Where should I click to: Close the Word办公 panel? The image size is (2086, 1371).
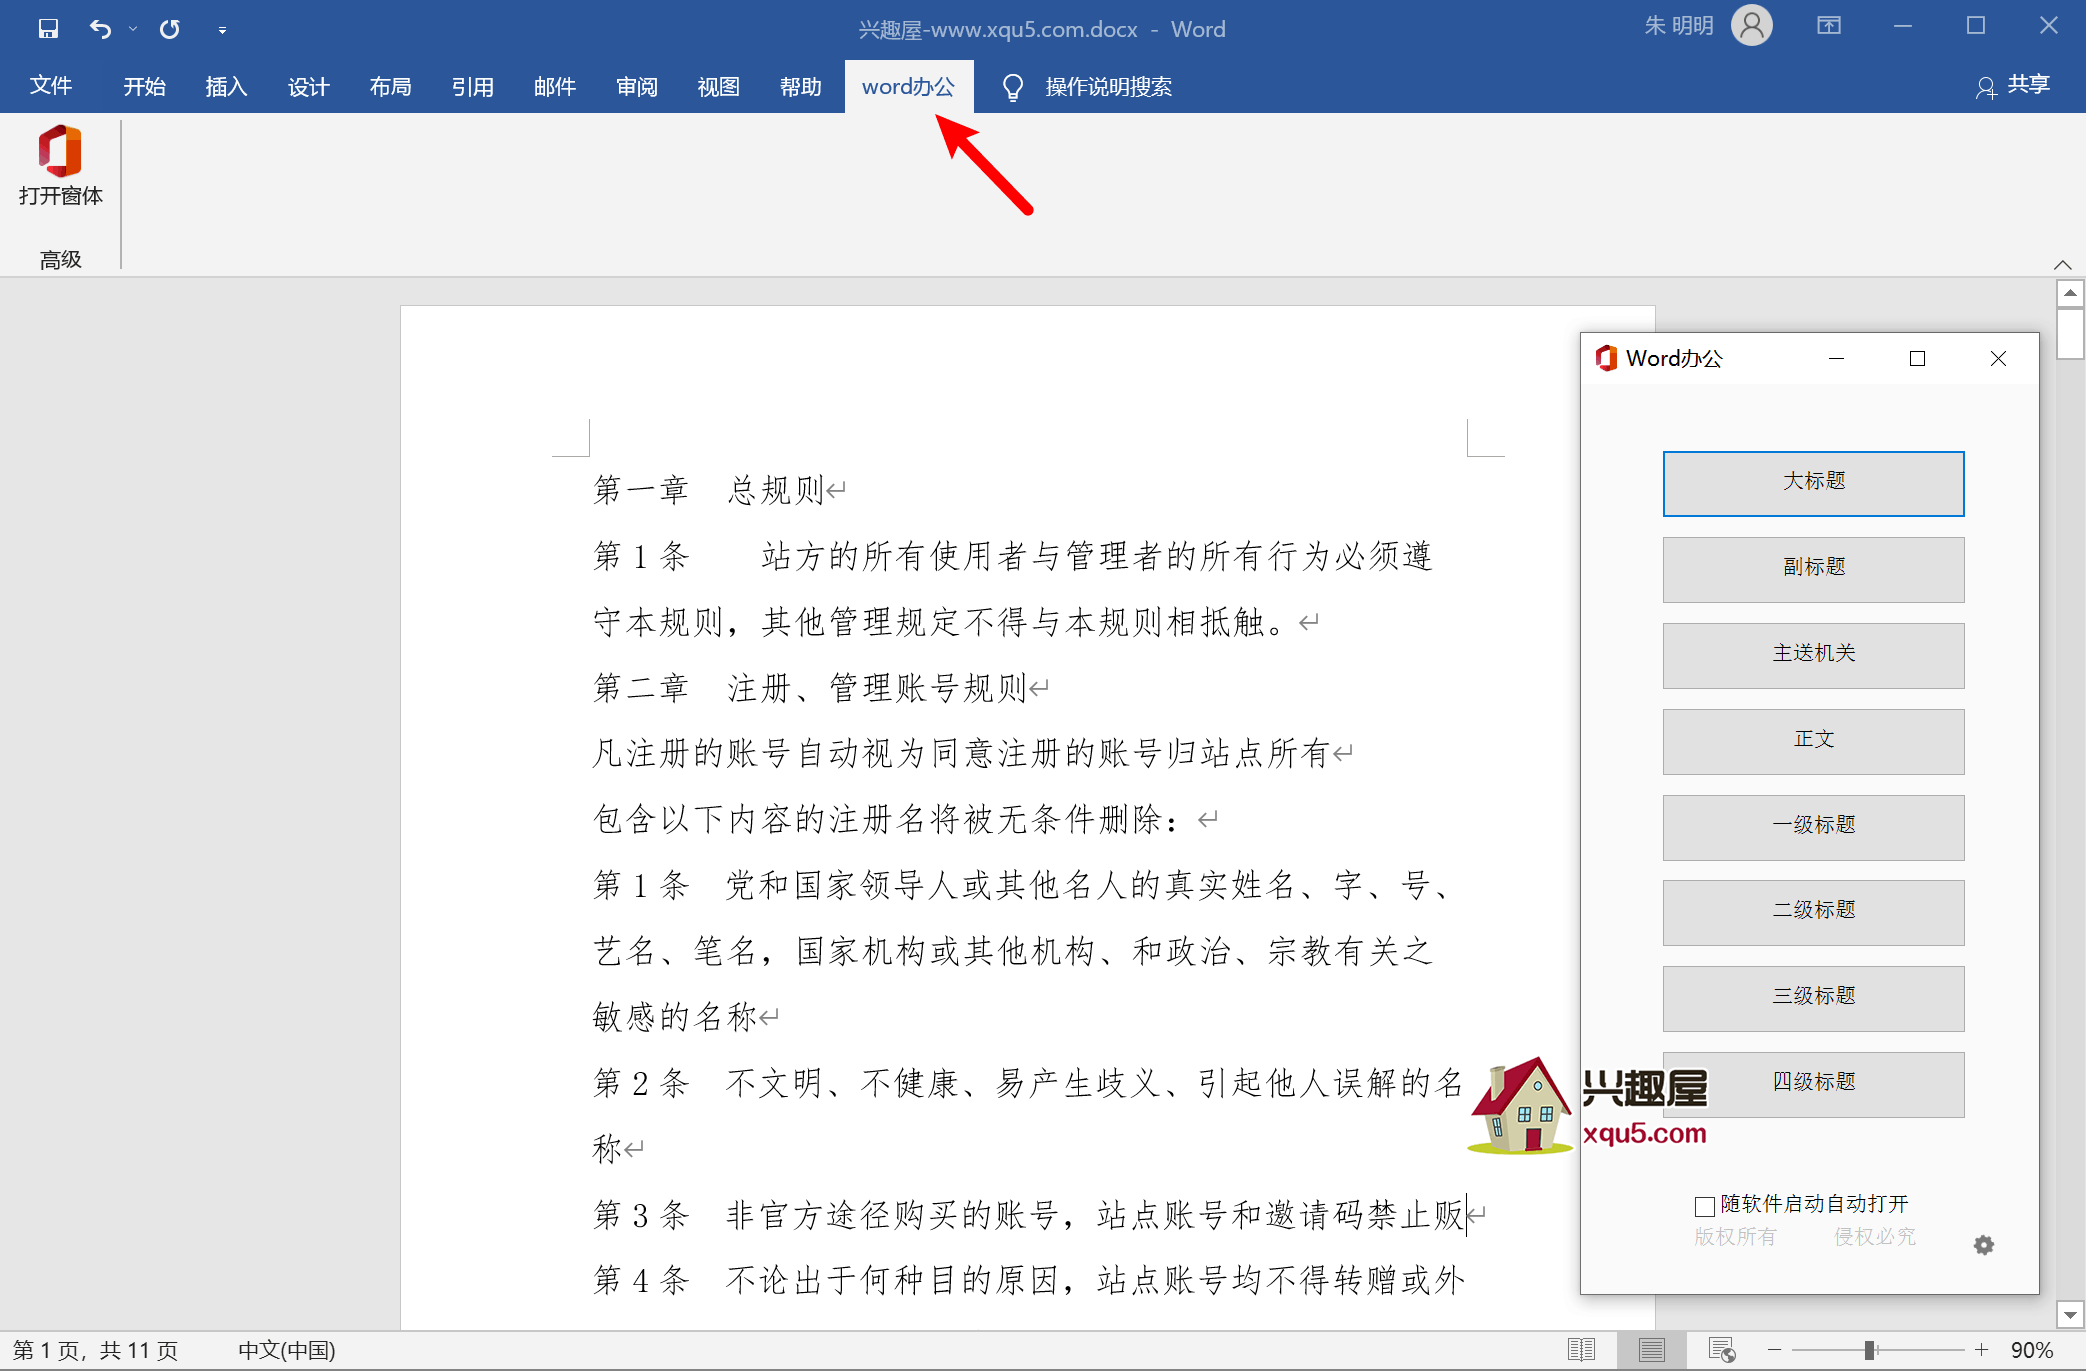point(1998,358)
